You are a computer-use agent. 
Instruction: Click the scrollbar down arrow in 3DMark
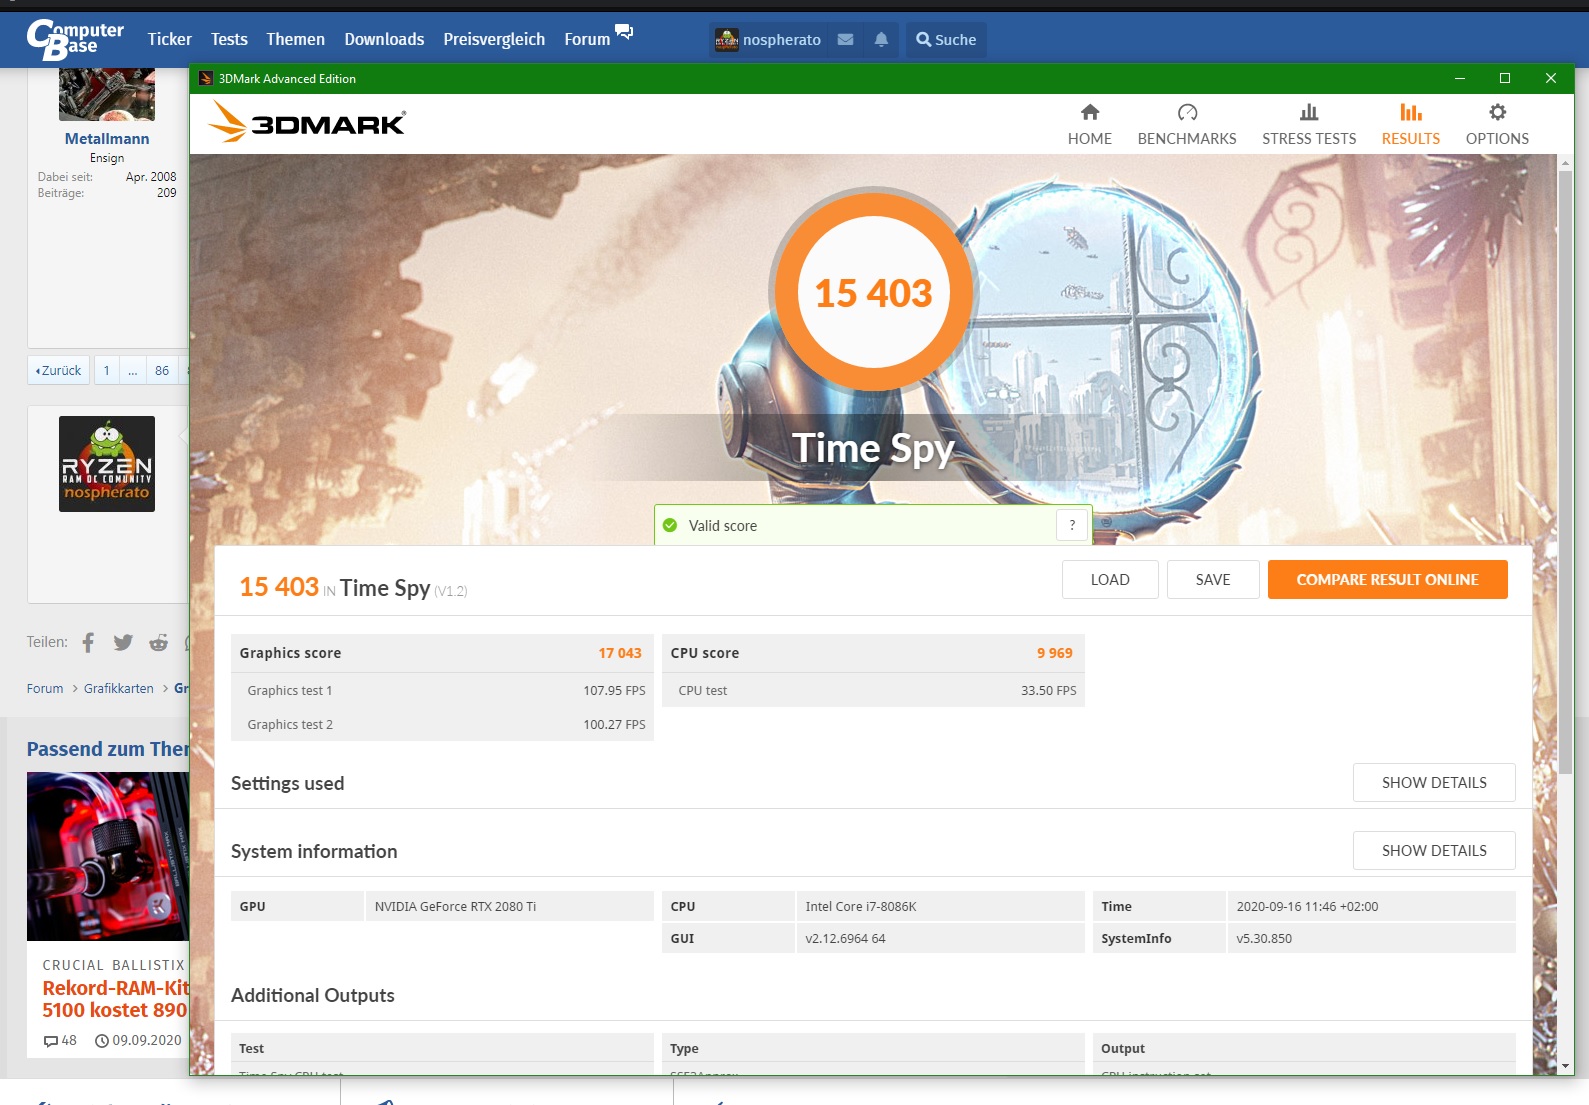1565,1066
